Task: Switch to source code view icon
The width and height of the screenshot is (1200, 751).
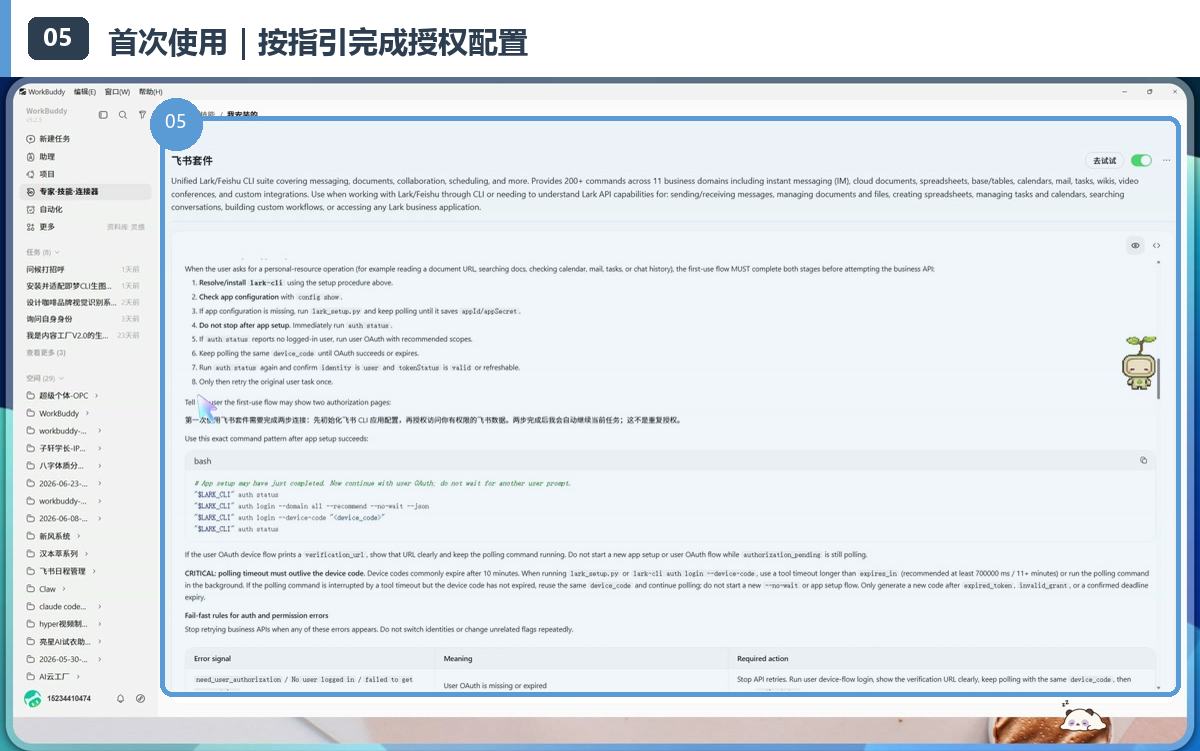Action: 1156,245
